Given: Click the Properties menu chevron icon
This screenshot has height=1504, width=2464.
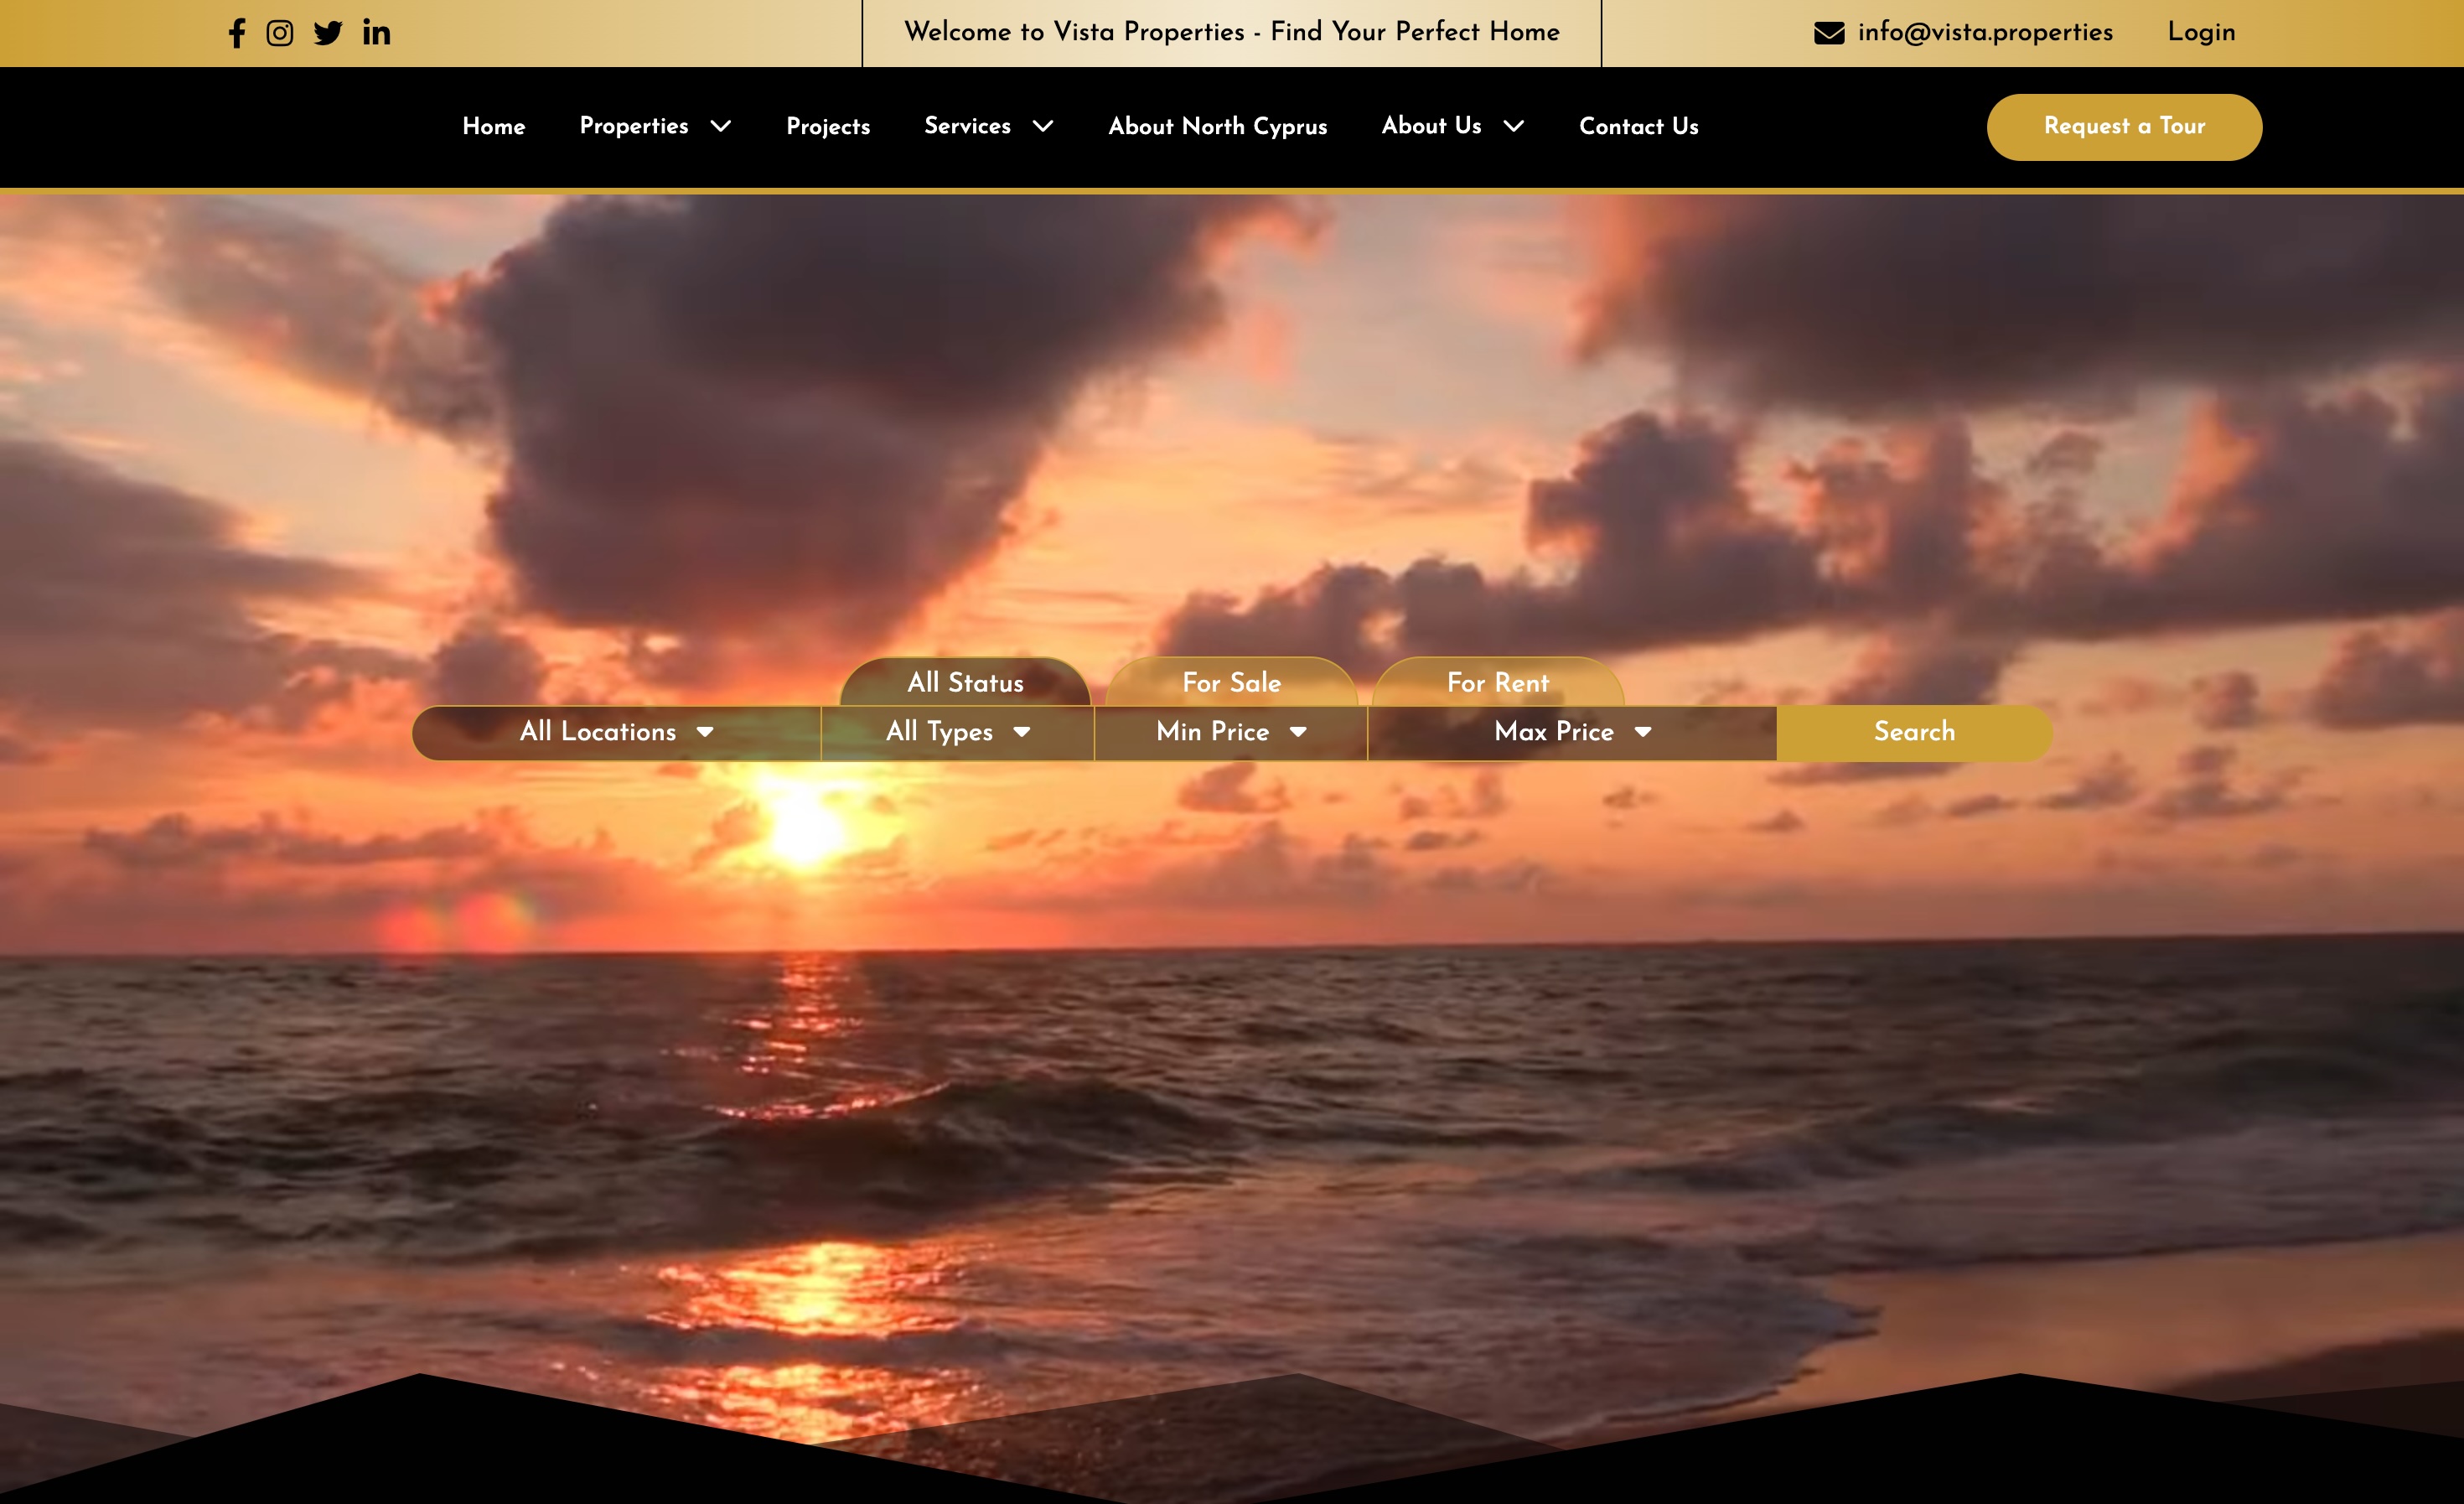Looking at the screenshot, I should point(721,126).
